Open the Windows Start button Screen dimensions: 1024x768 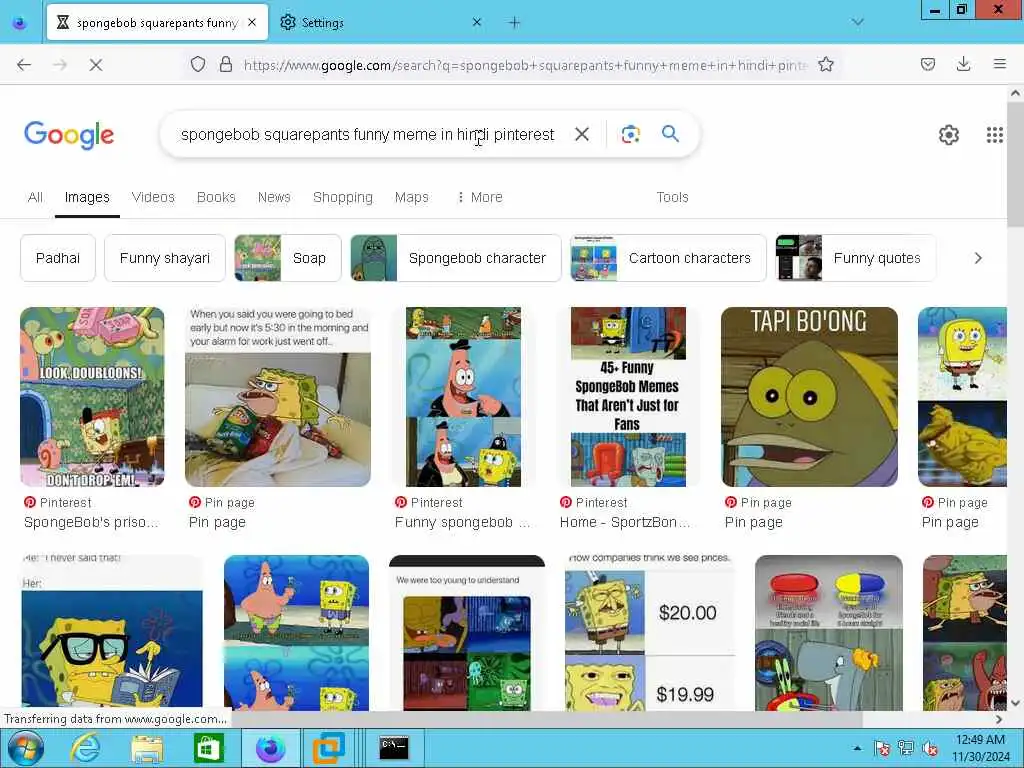[x=25, y=748]
